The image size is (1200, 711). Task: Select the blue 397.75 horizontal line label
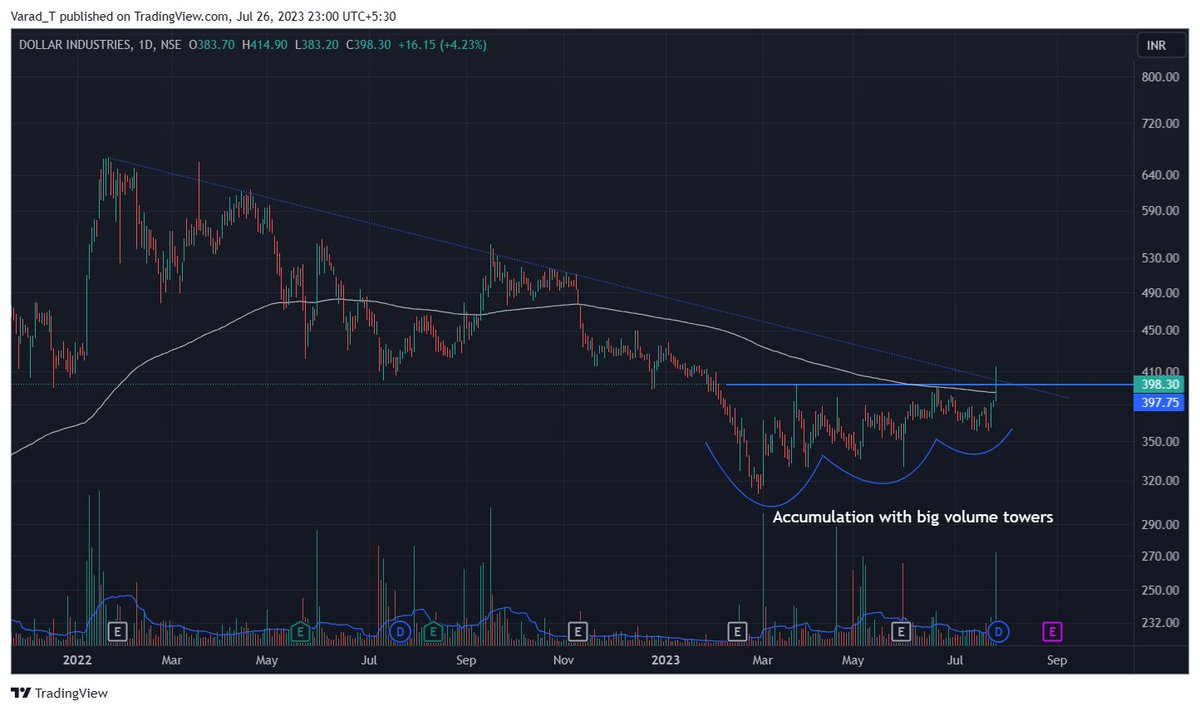tap(1161, 401)
